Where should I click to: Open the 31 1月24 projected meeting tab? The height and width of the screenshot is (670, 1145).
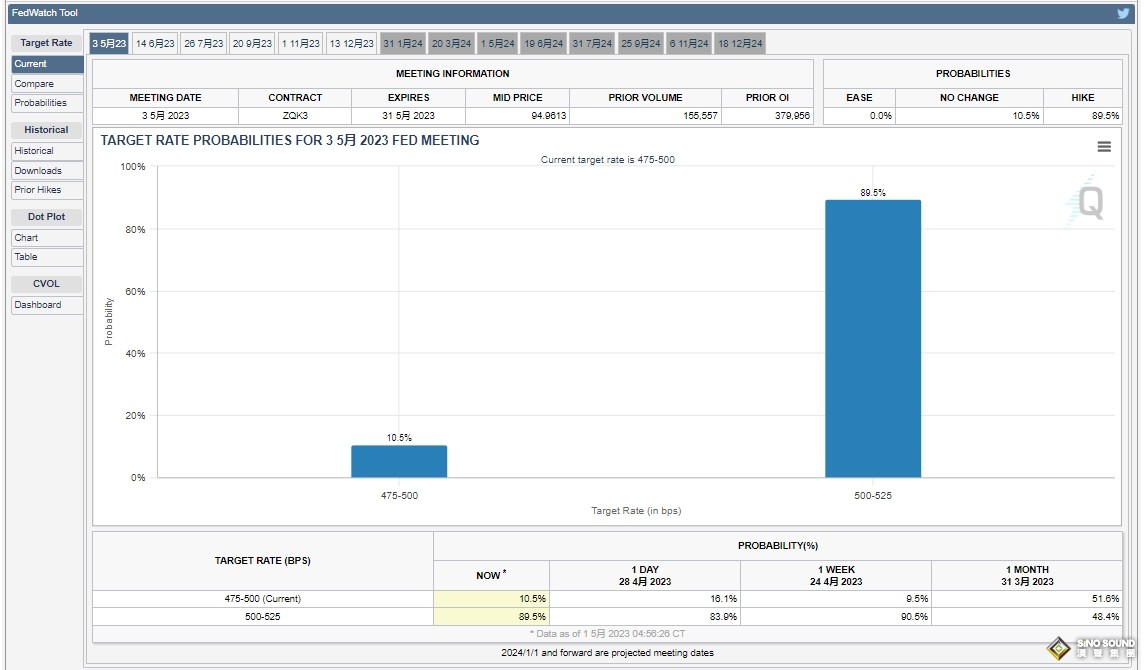point(403,44)
